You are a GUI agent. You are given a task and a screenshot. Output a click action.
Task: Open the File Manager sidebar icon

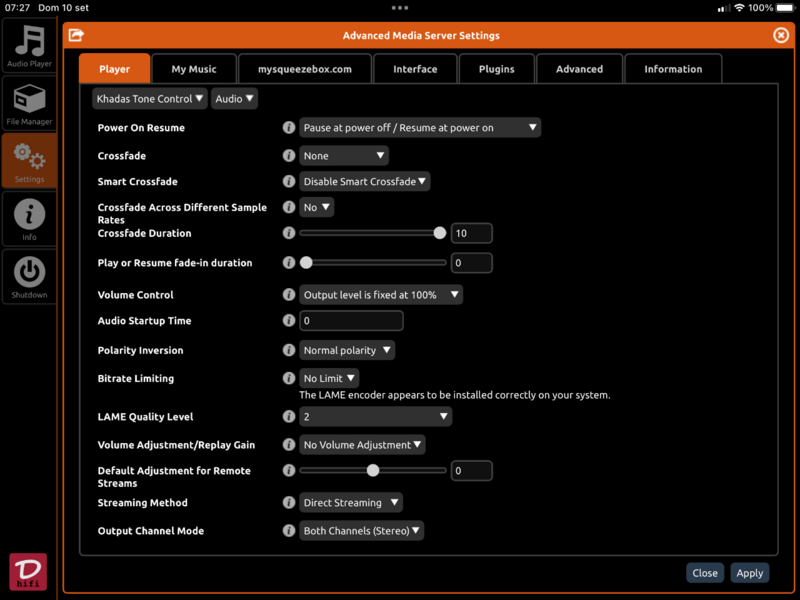29,104
